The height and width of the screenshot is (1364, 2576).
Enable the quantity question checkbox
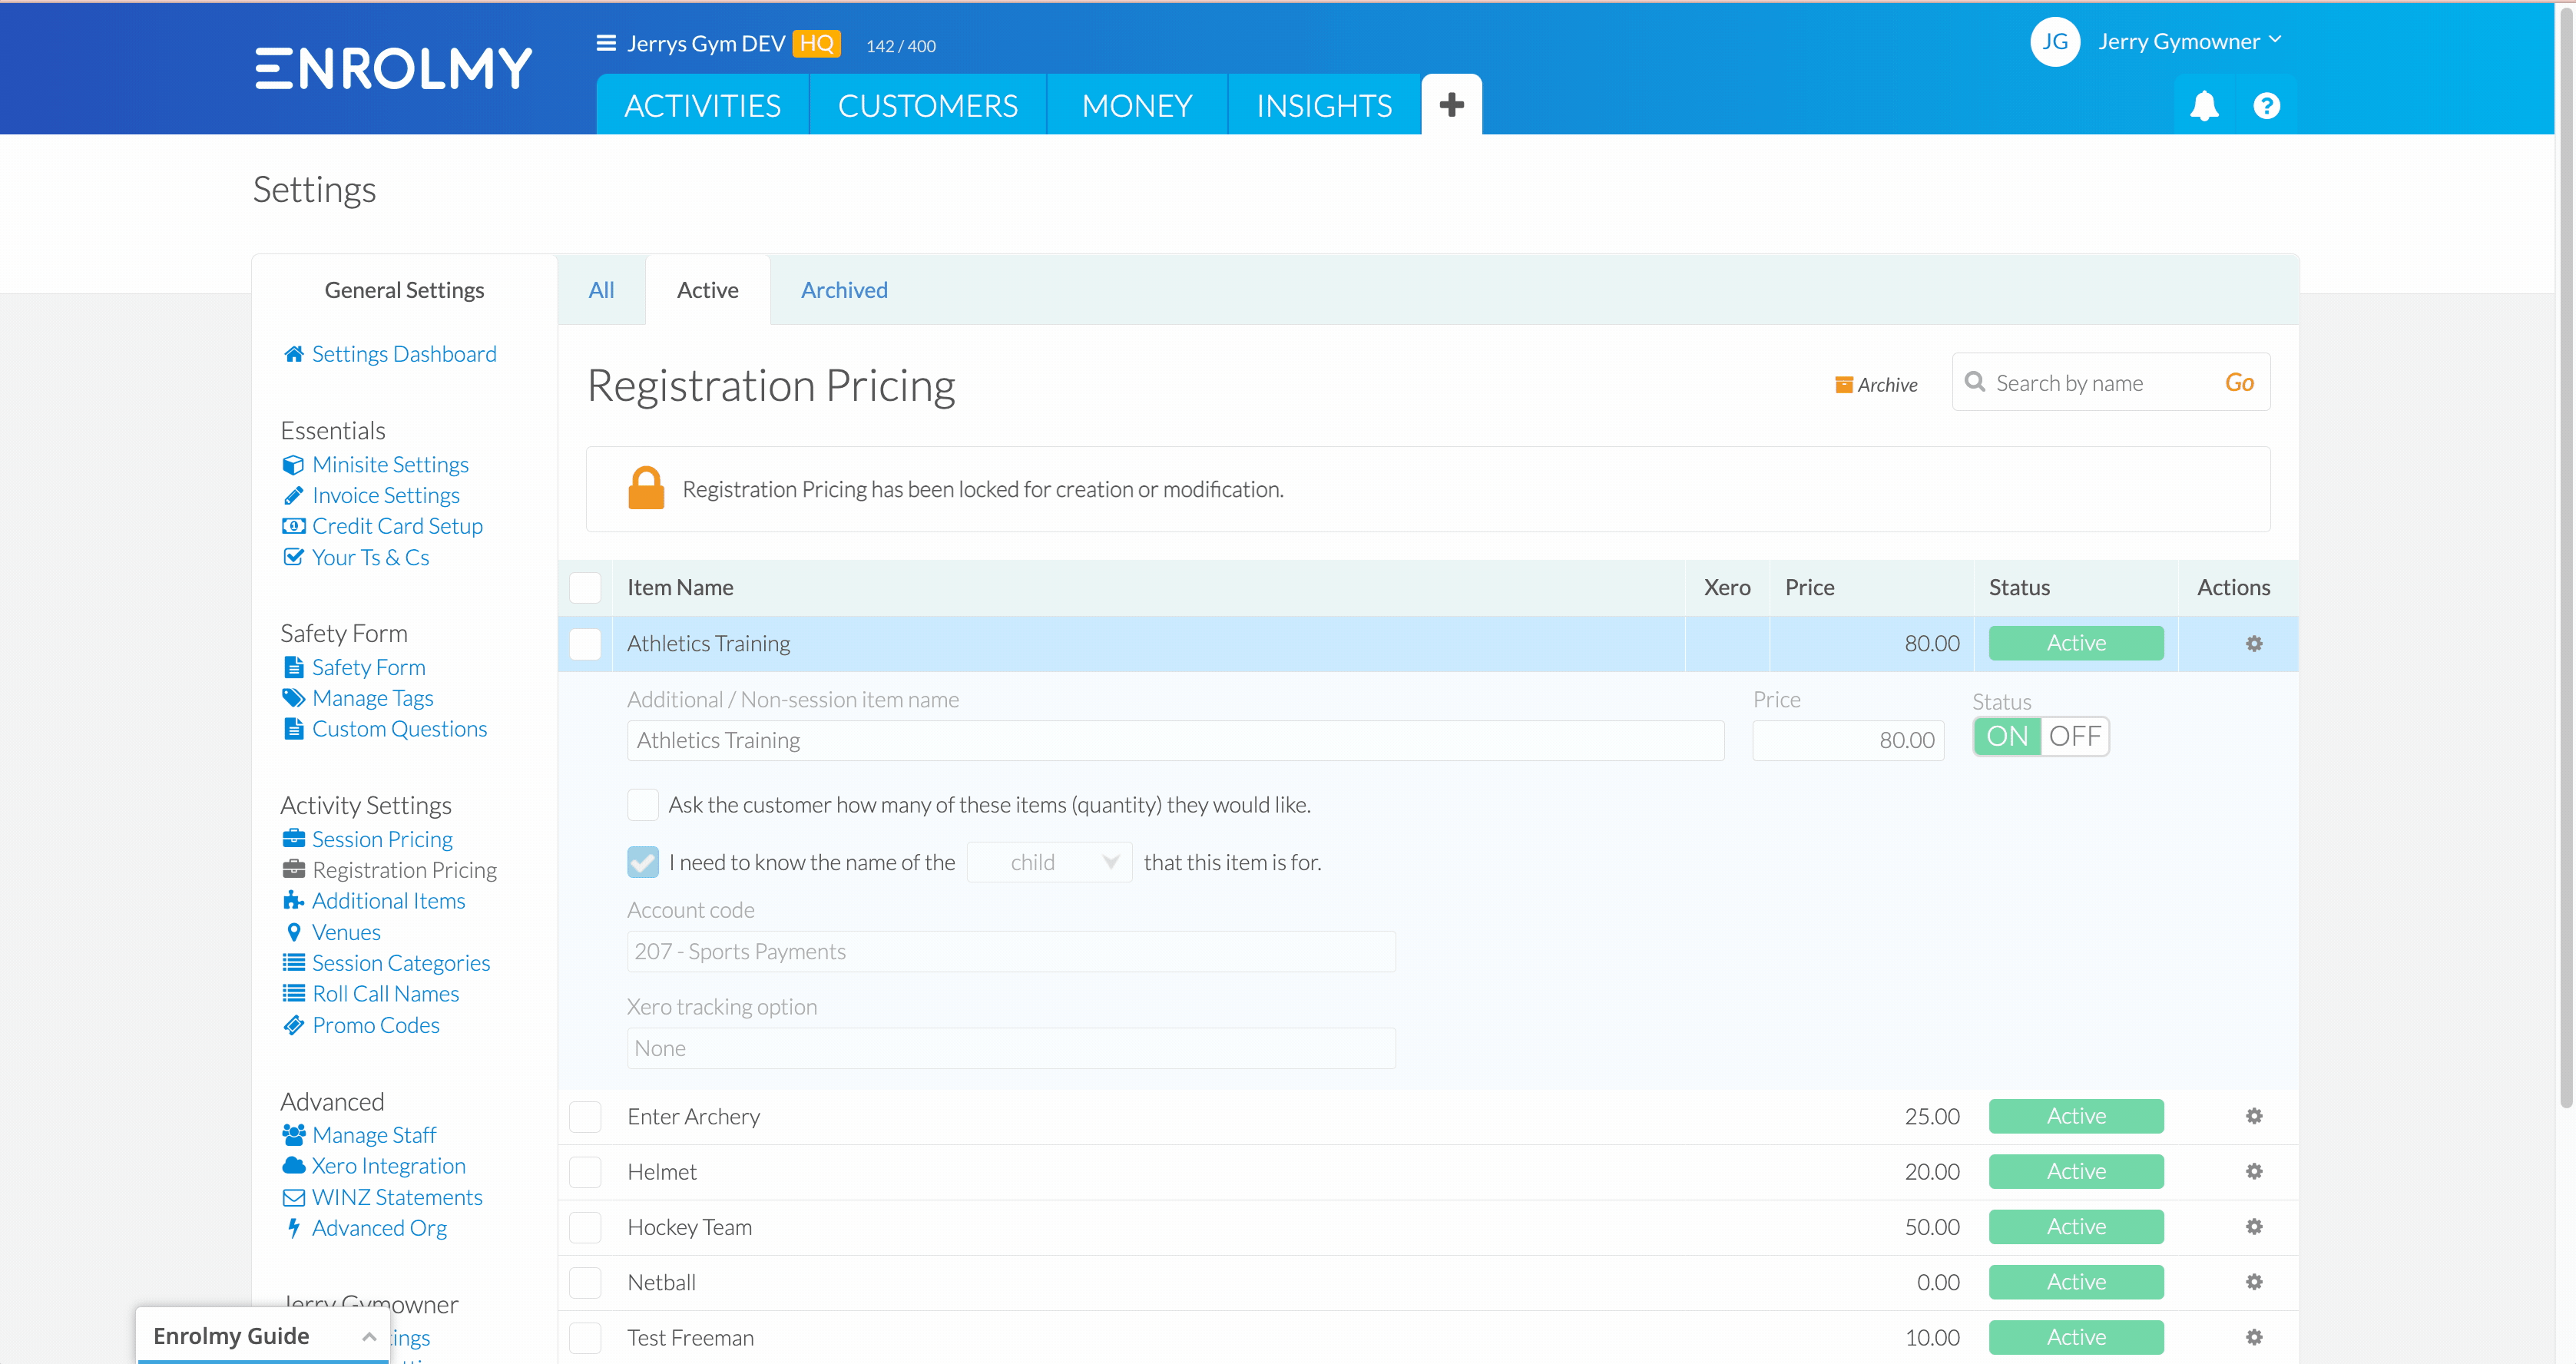tap(643, 805)
